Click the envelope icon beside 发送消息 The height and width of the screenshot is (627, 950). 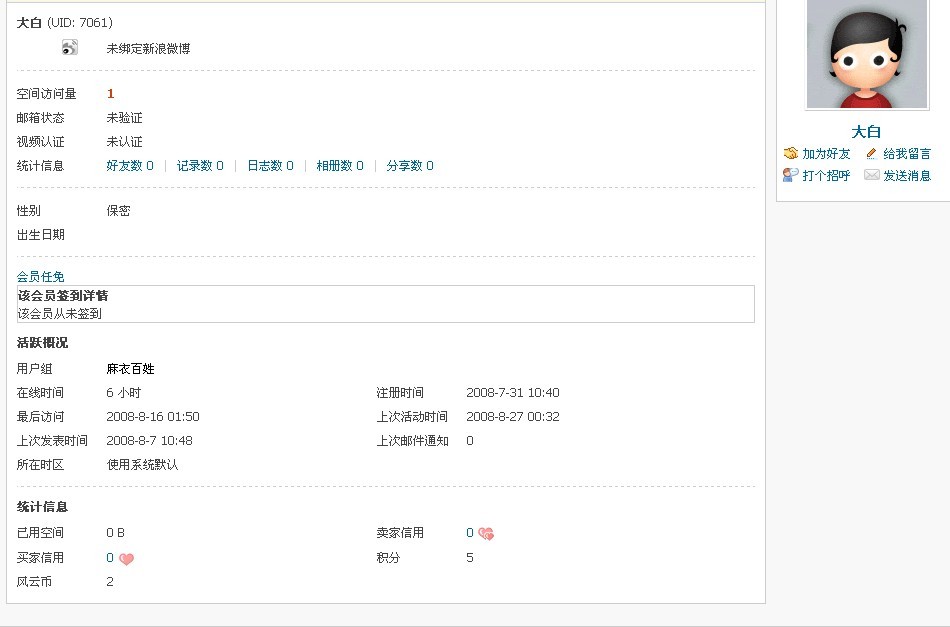871,175
